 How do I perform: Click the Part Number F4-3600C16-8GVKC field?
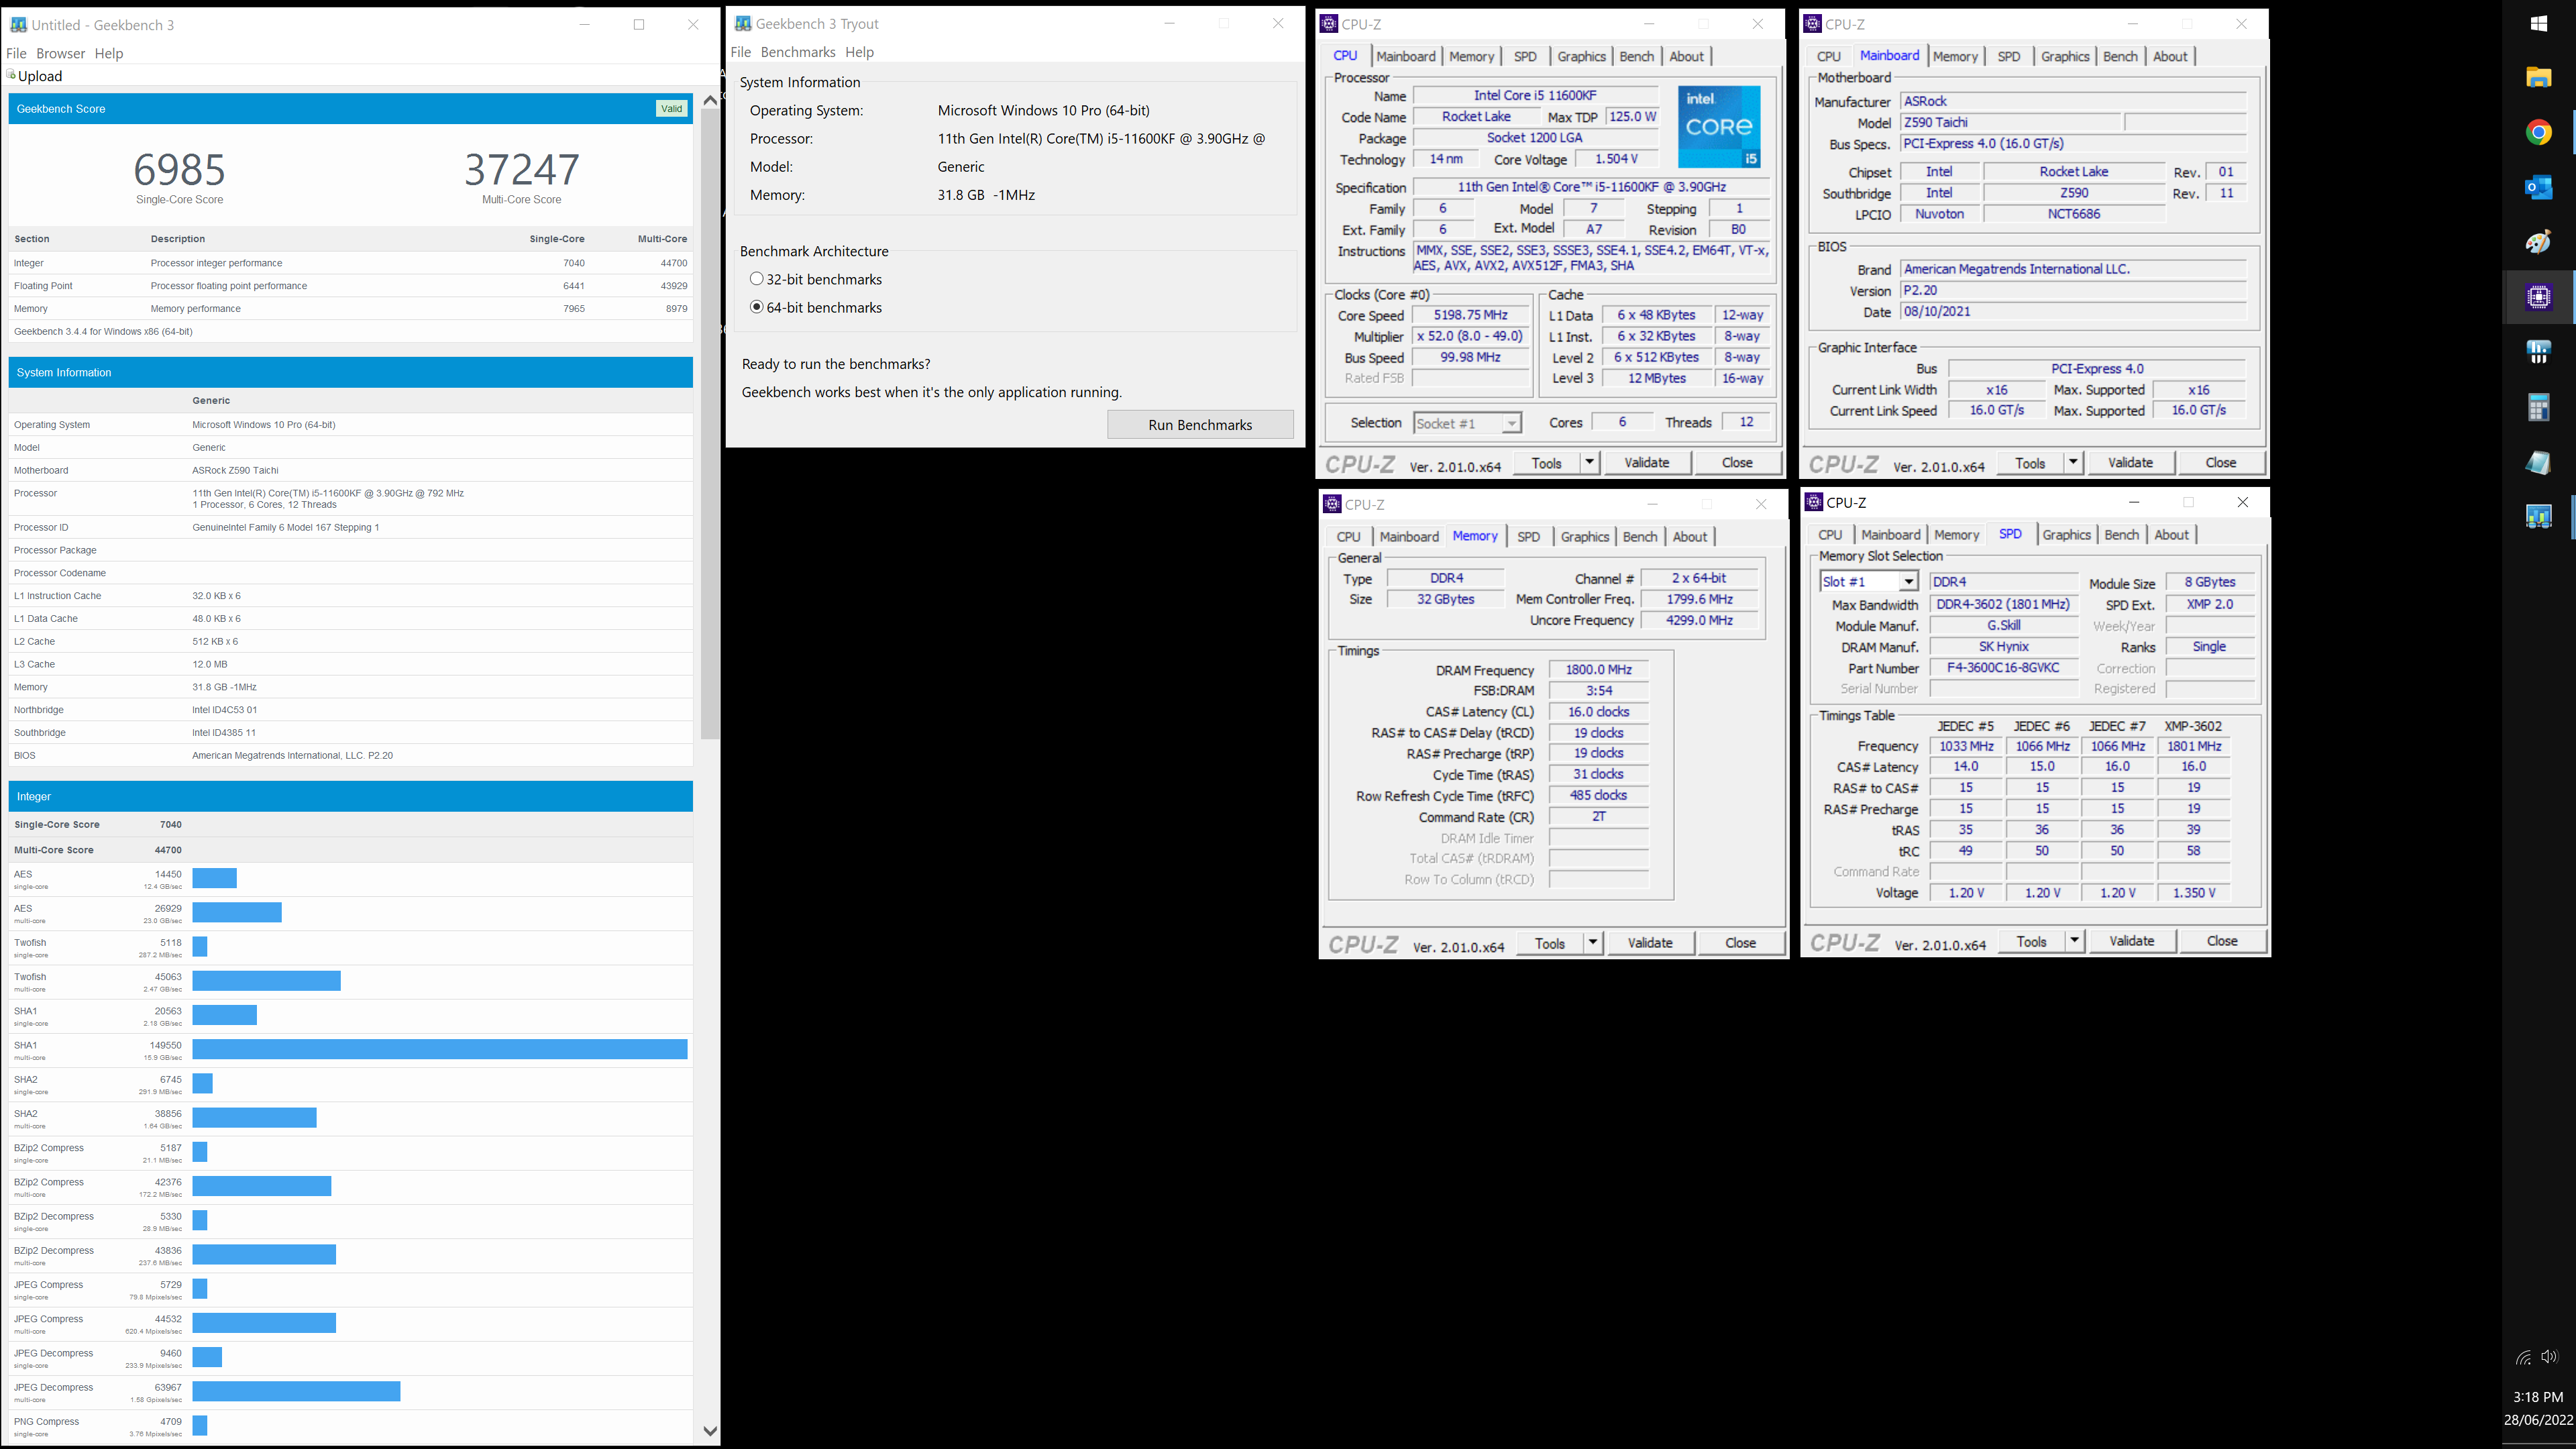pyautogui.click(x=2003, y=667)
